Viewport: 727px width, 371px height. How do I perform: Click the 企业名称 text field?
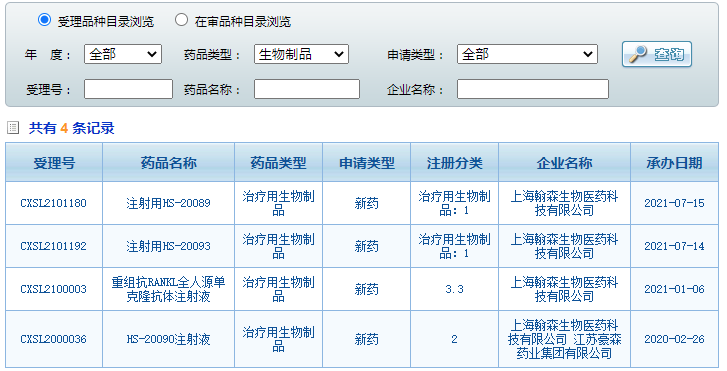tap(533, 89)
